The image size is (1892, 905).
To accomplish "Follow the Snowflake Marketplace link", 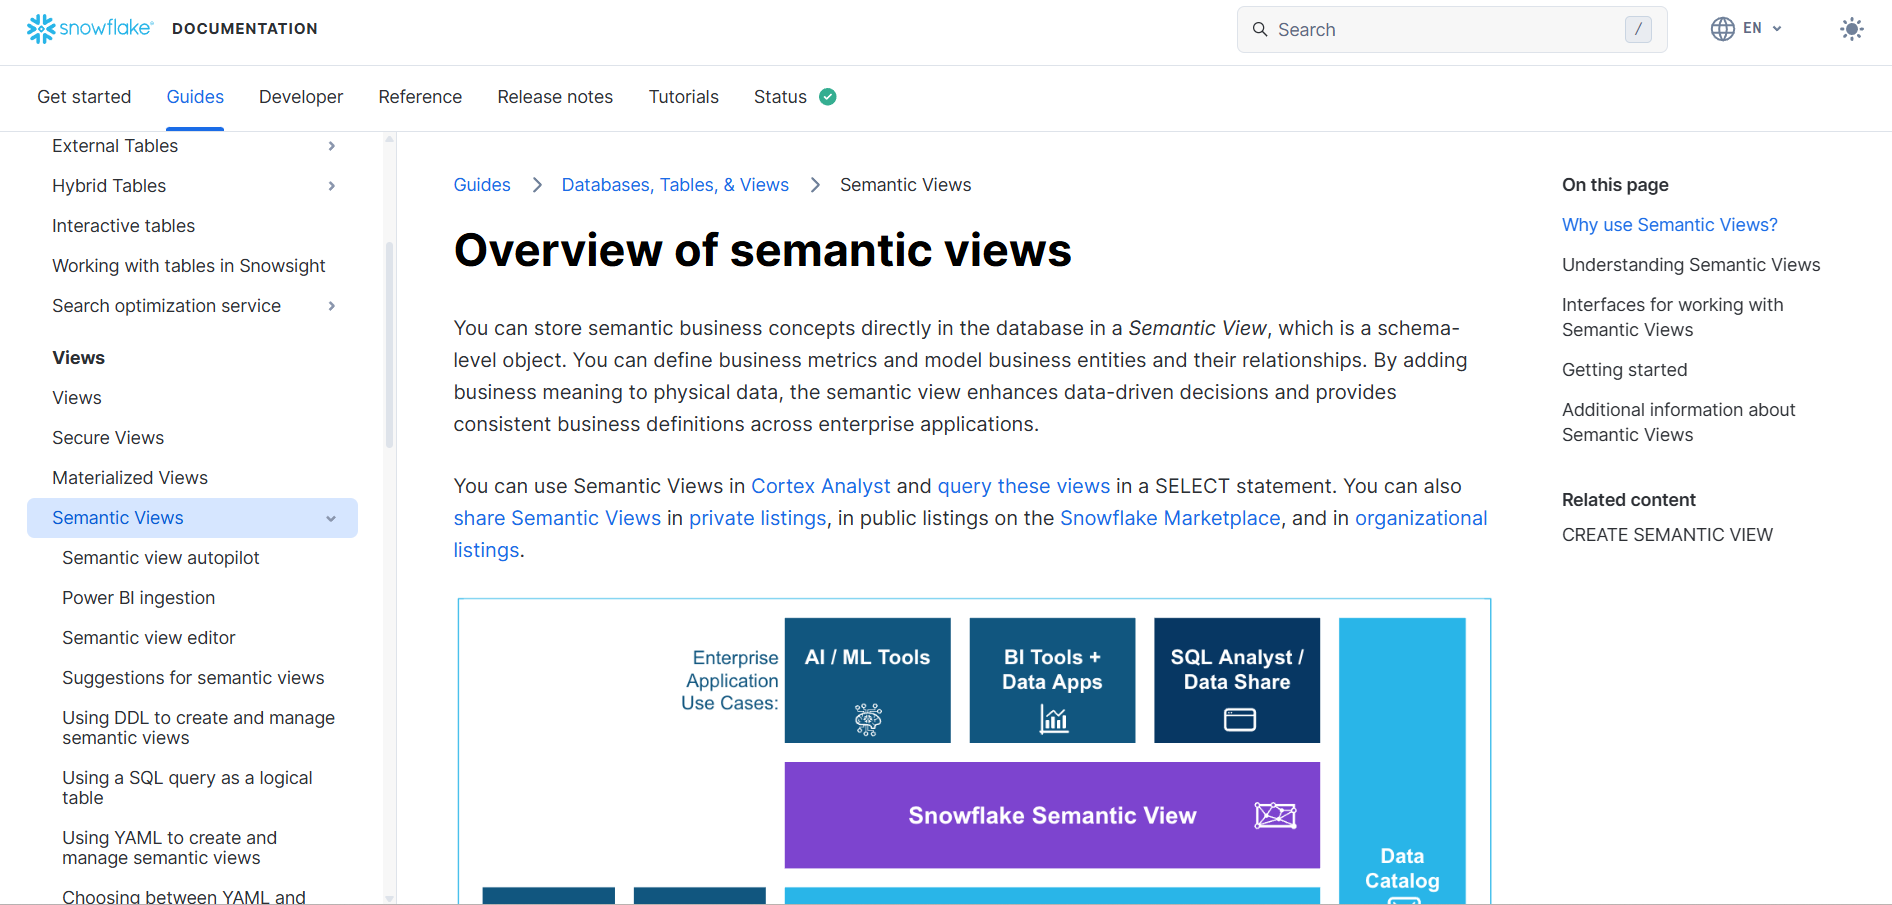I will [x=1170, y=518].
